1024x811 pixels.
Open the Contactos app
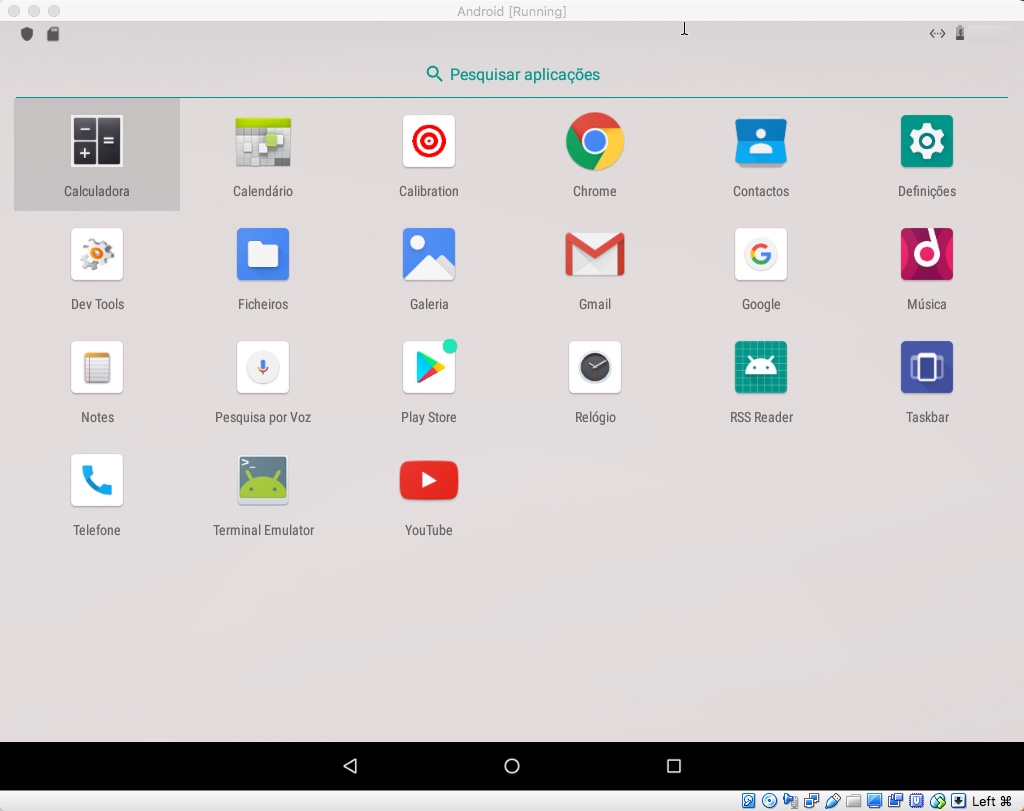coord(760,141)
